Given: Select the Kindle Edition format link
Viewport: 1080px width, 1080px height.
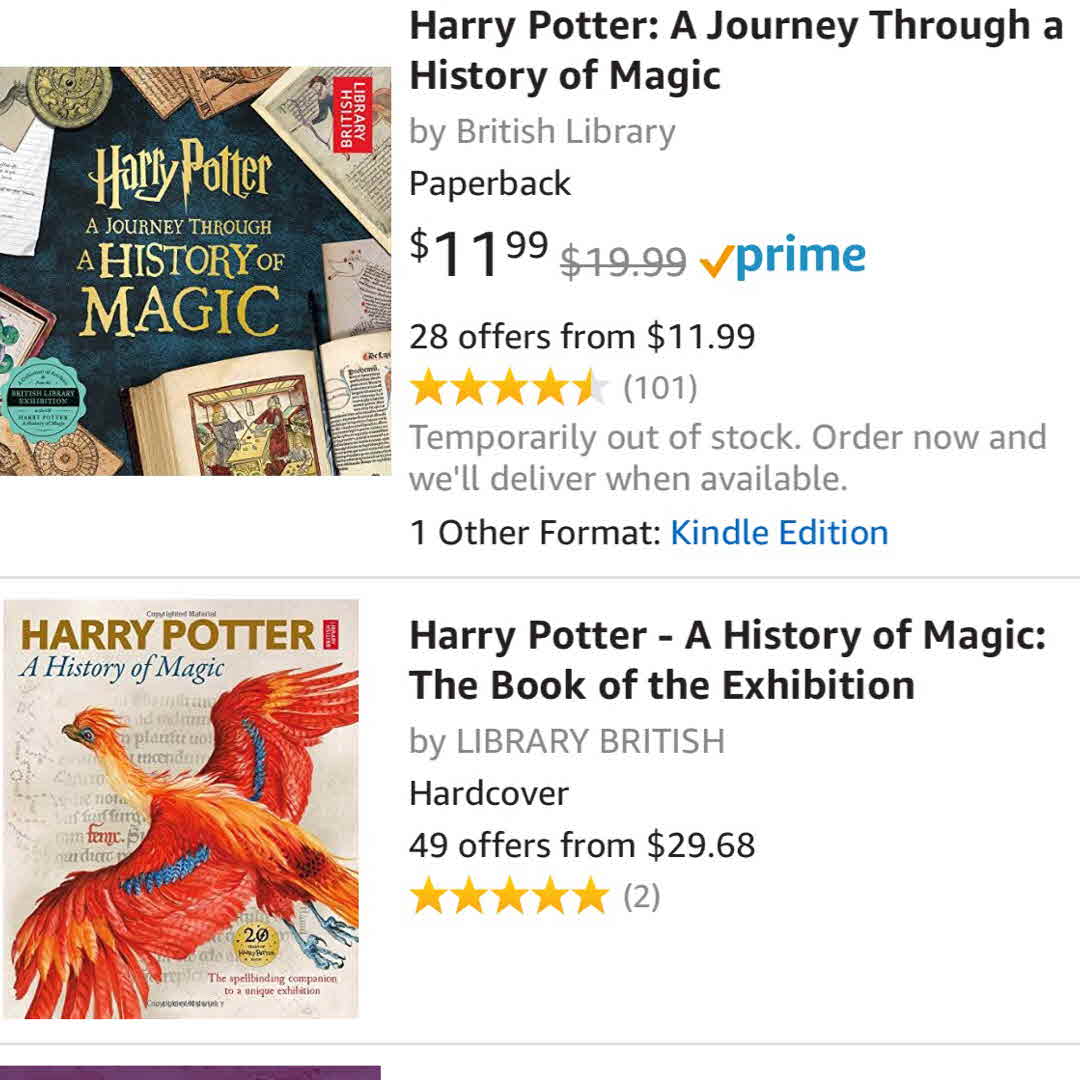Looking at the screenshot, I should pyautogui.click(x=779, y=532).
